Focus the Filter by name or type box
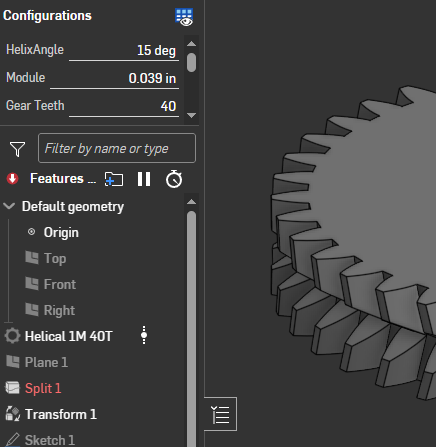The width and height of the screenshot is (436, 447). [x=117, y=148]
